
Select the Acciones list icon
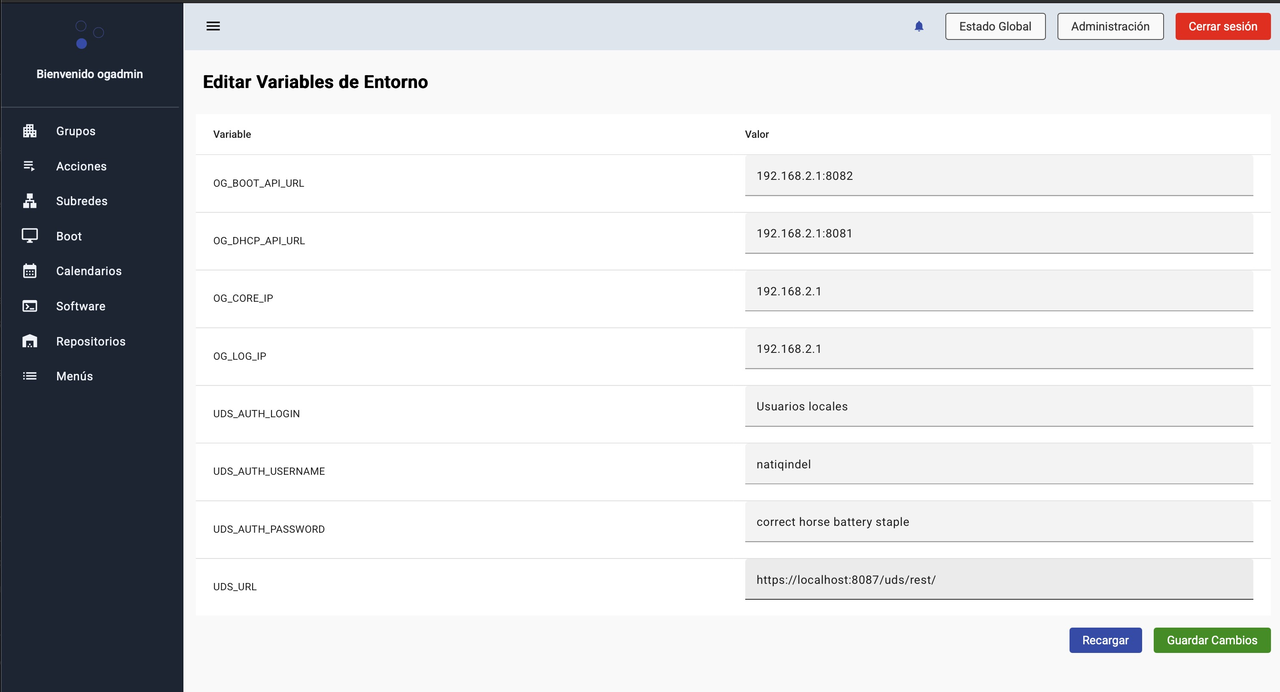(30, 166)
